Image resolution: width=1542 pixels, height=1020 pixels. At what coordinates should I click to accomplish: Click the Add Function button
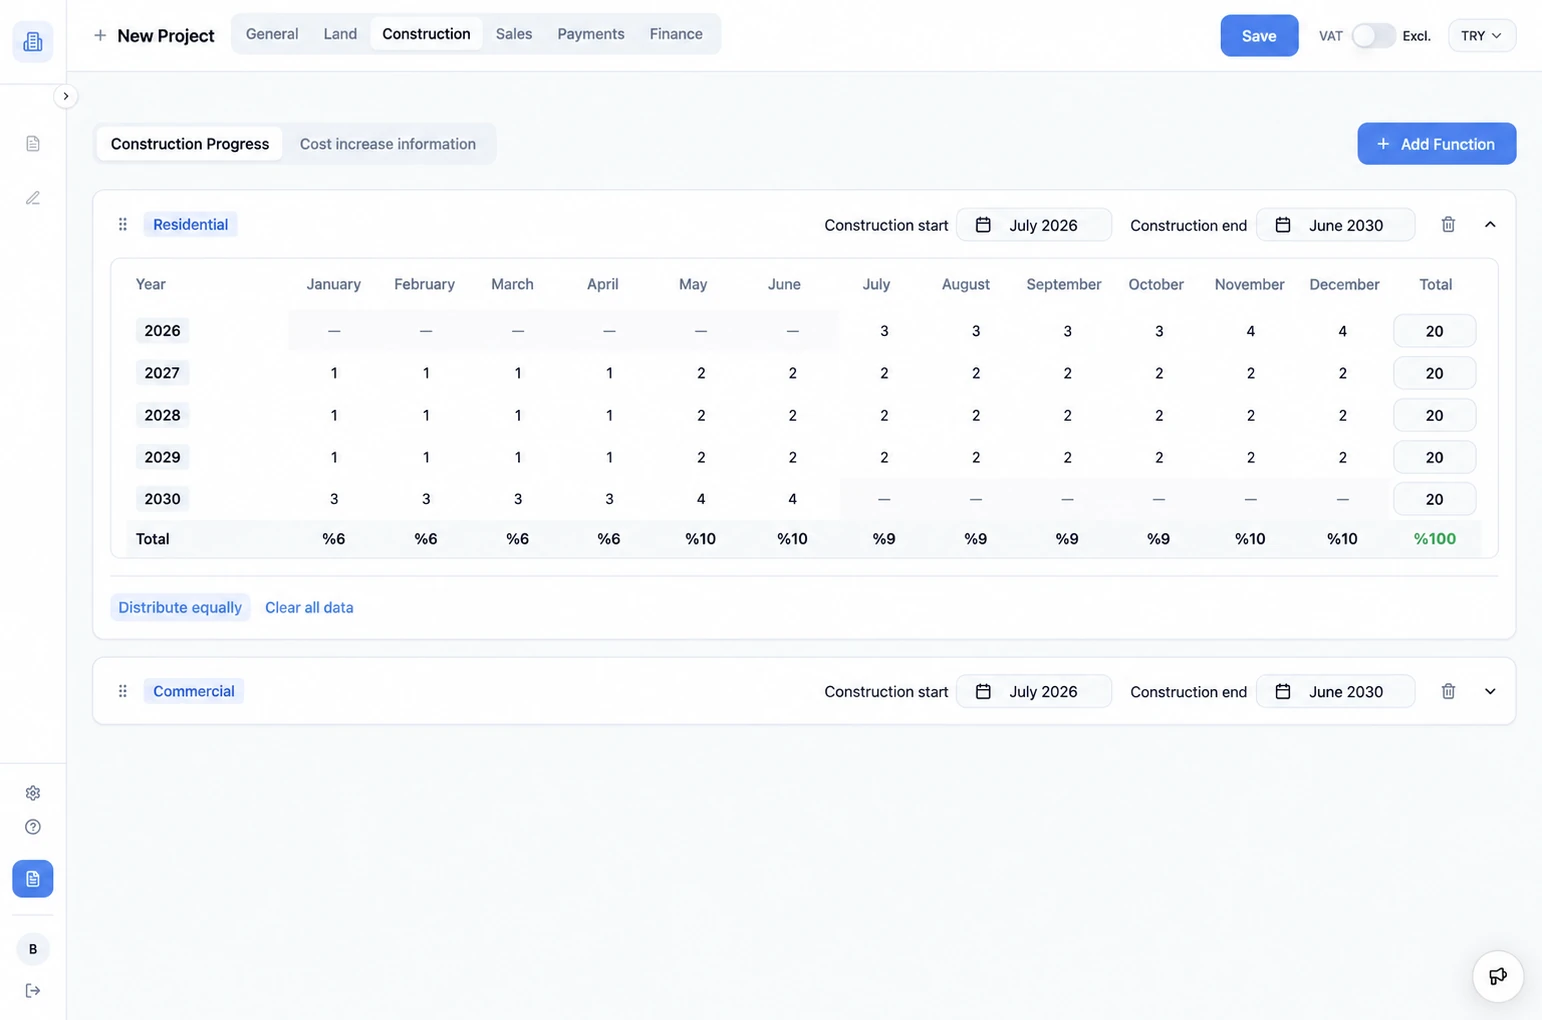[1436, 144]
